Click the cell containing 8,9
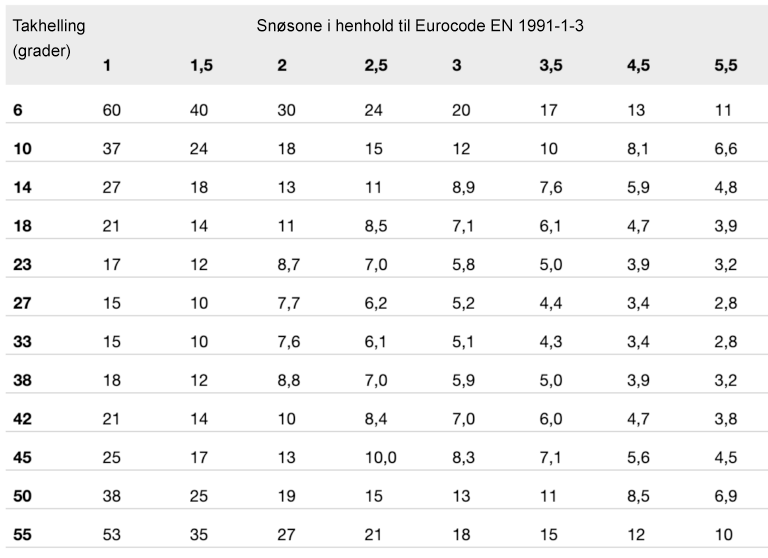Screen dimensions: 768x558 (463, 186)
